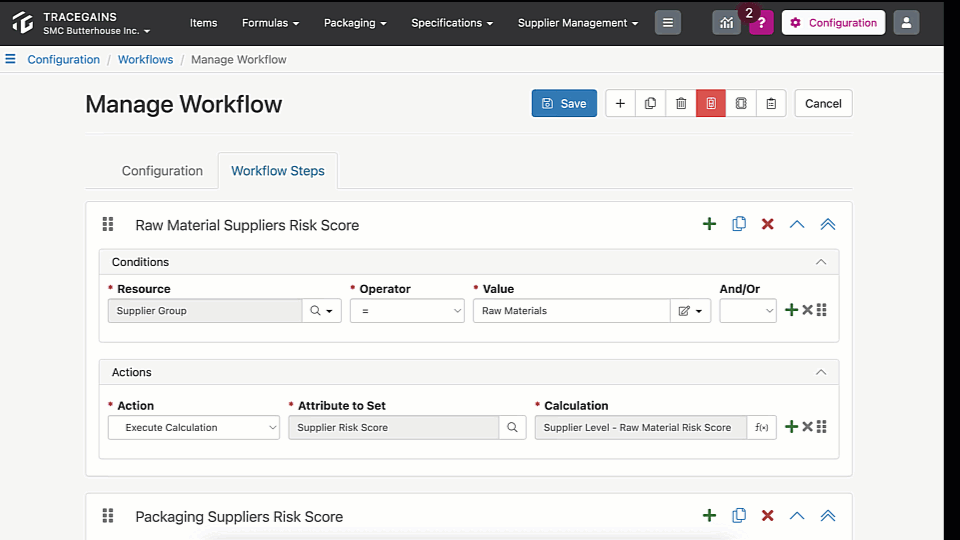The image size is (960, 540).
Task: Open the Operator dropdown
Action: [407, 310]
